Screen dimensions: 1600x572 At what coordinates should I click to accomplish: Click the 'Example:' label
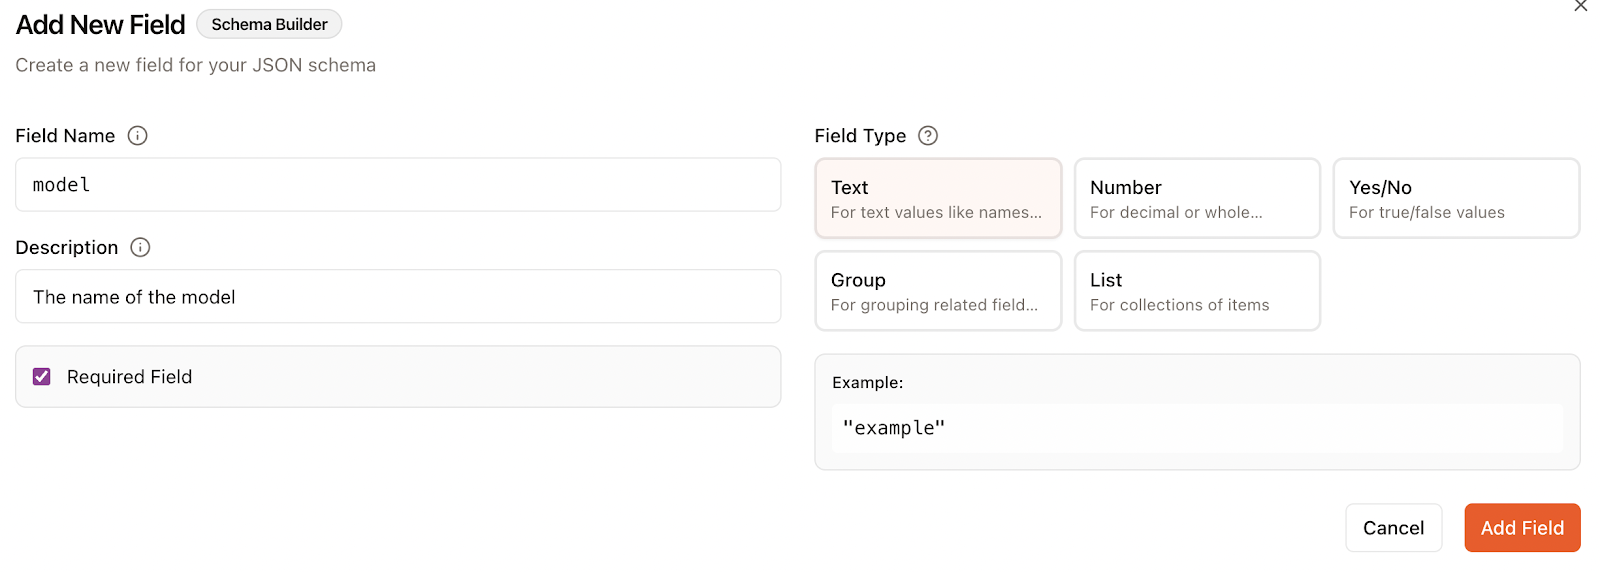[867, 383]
